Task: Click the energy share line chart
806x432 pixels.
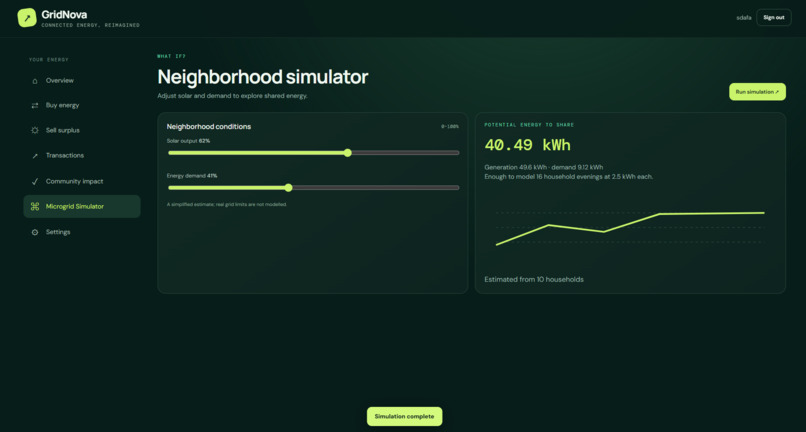Action: click(x=630, y=228)
